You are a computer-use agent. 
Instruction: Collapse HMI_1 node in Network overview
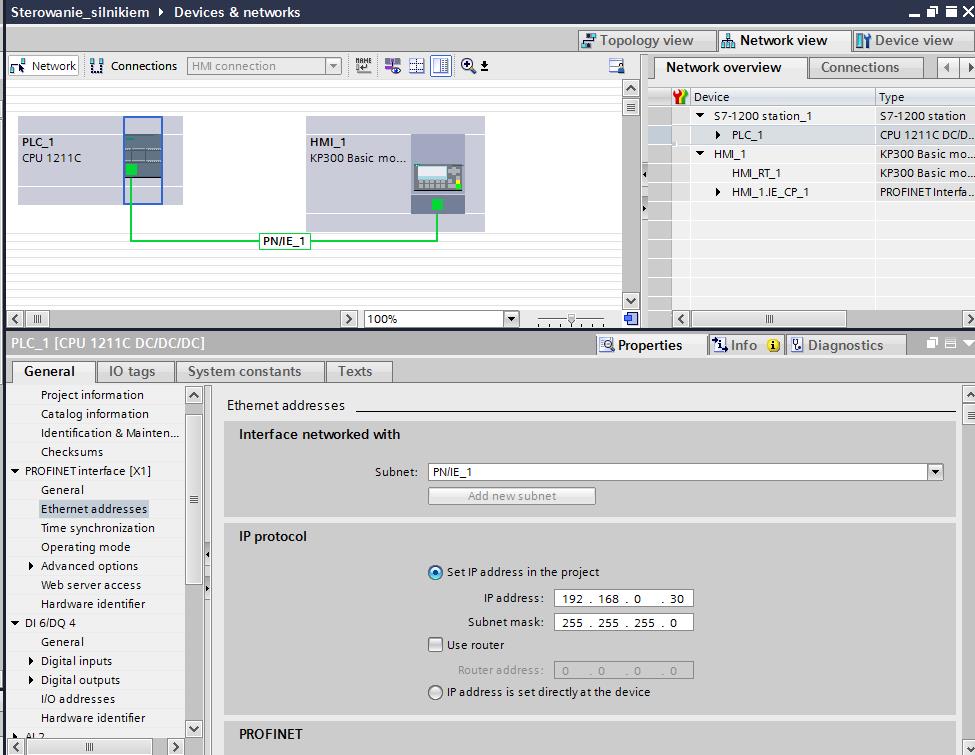tap(700, 154)
